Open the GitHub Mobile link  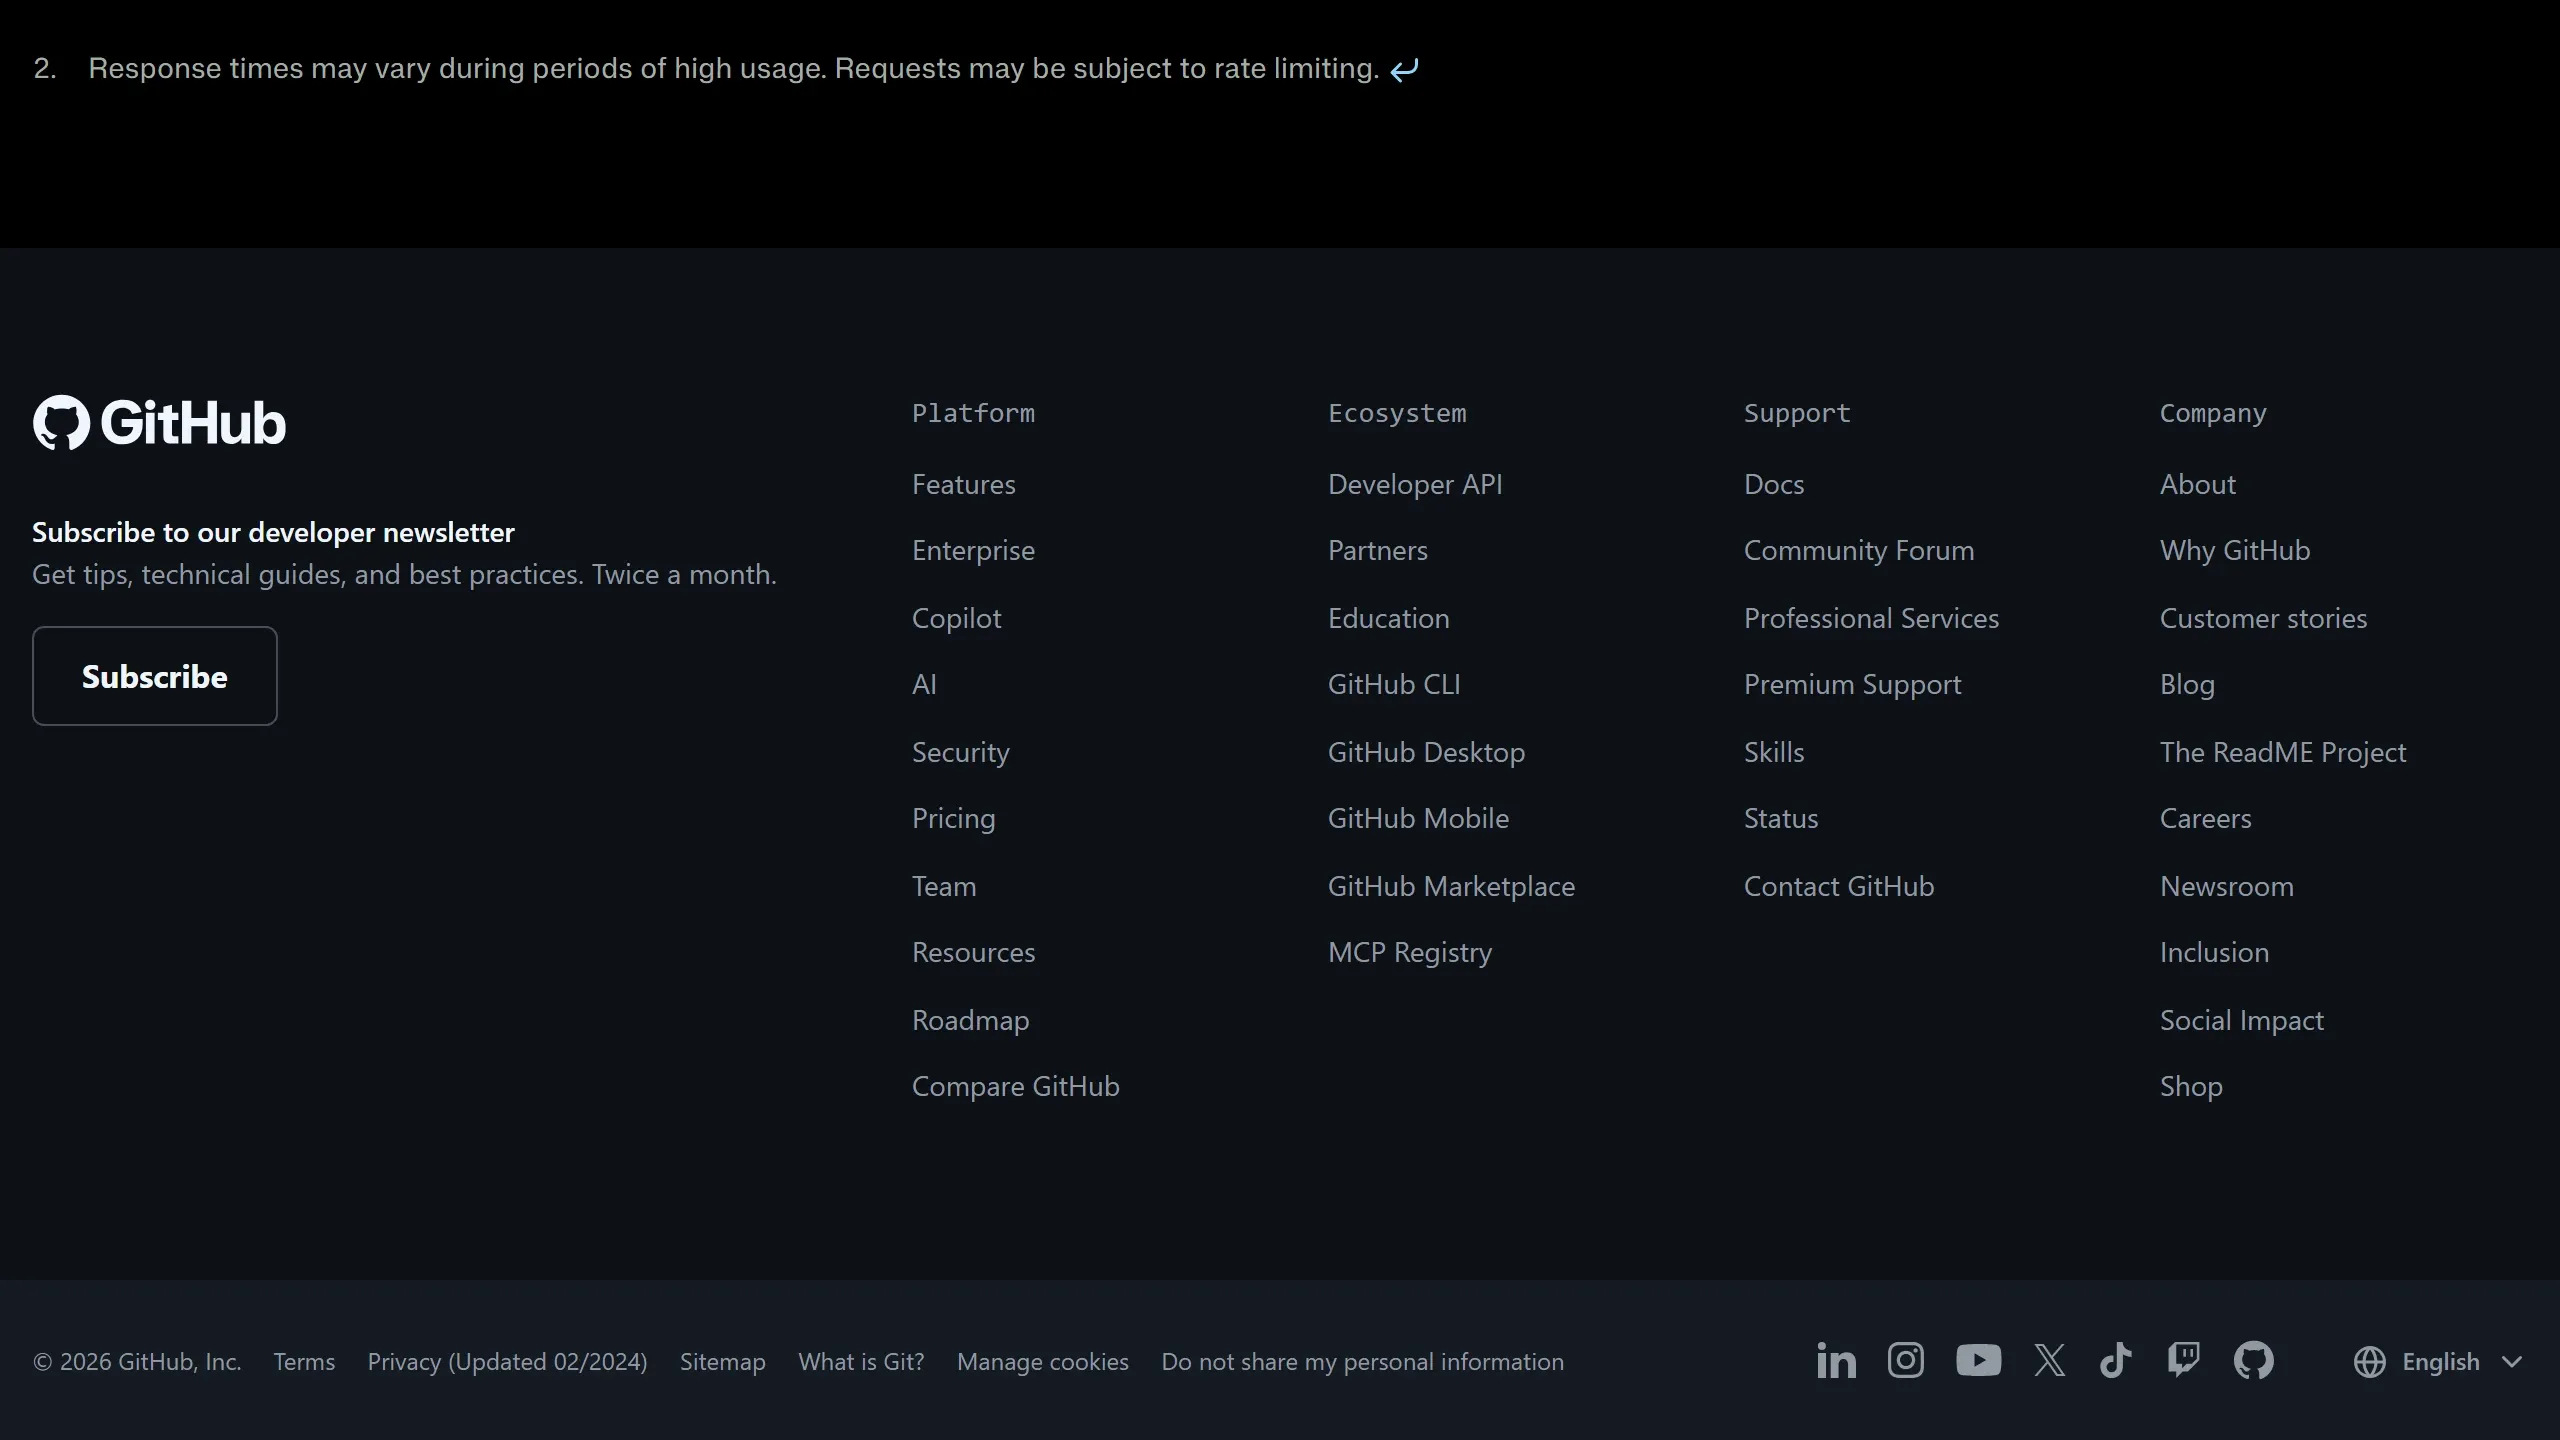tap(1418, 818)
